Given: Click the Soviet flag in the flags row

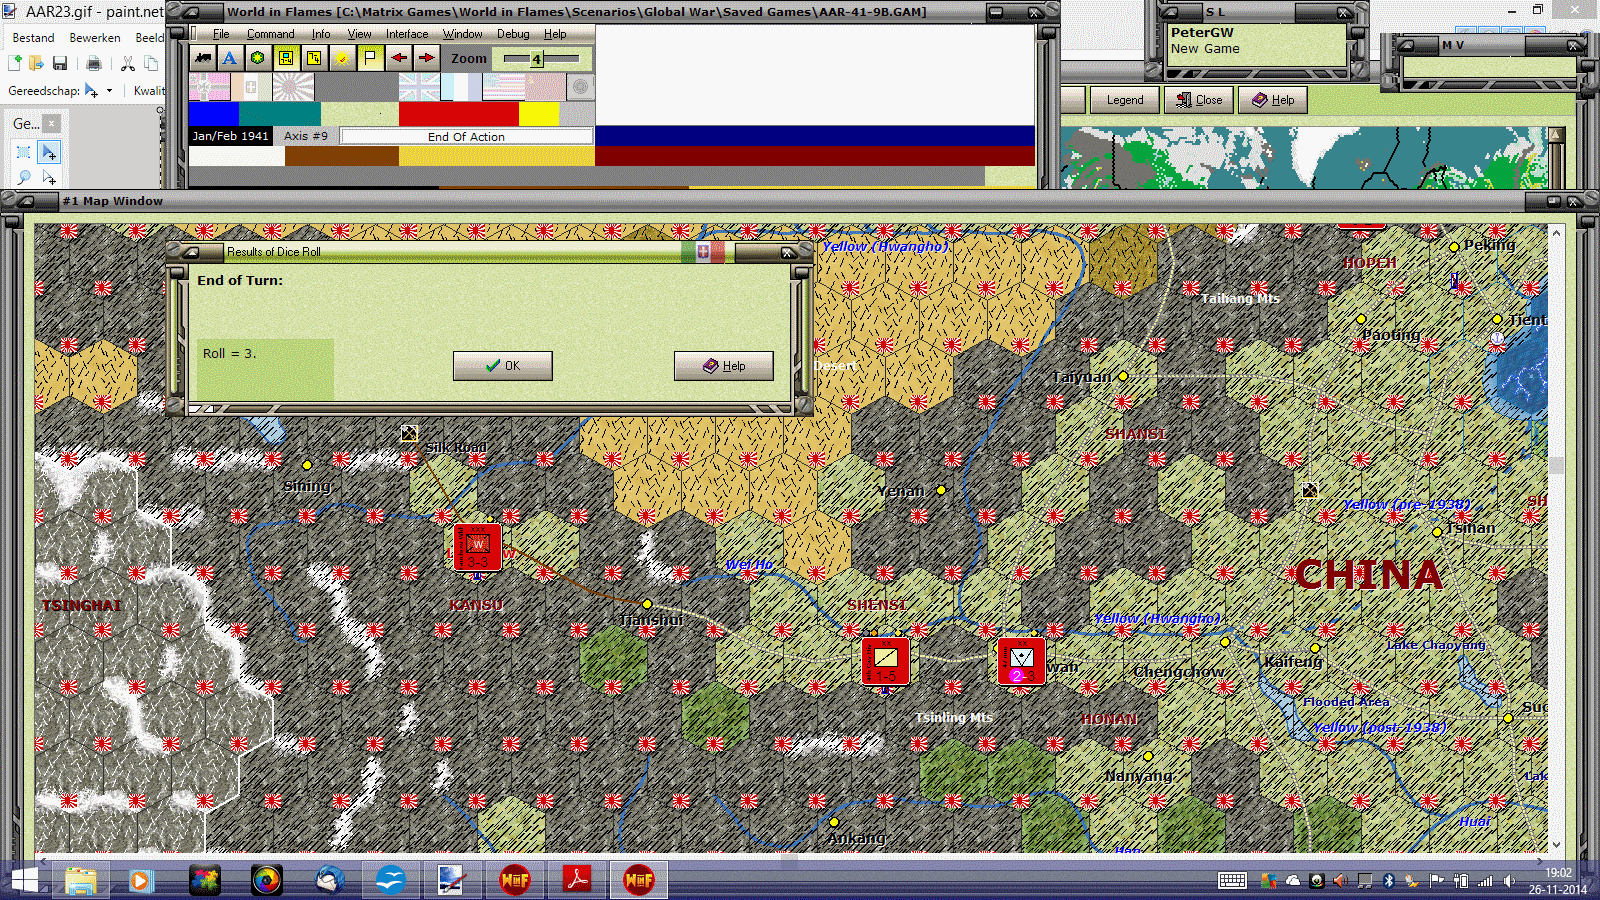Looking at the screenshot, I should coord(544,87).
